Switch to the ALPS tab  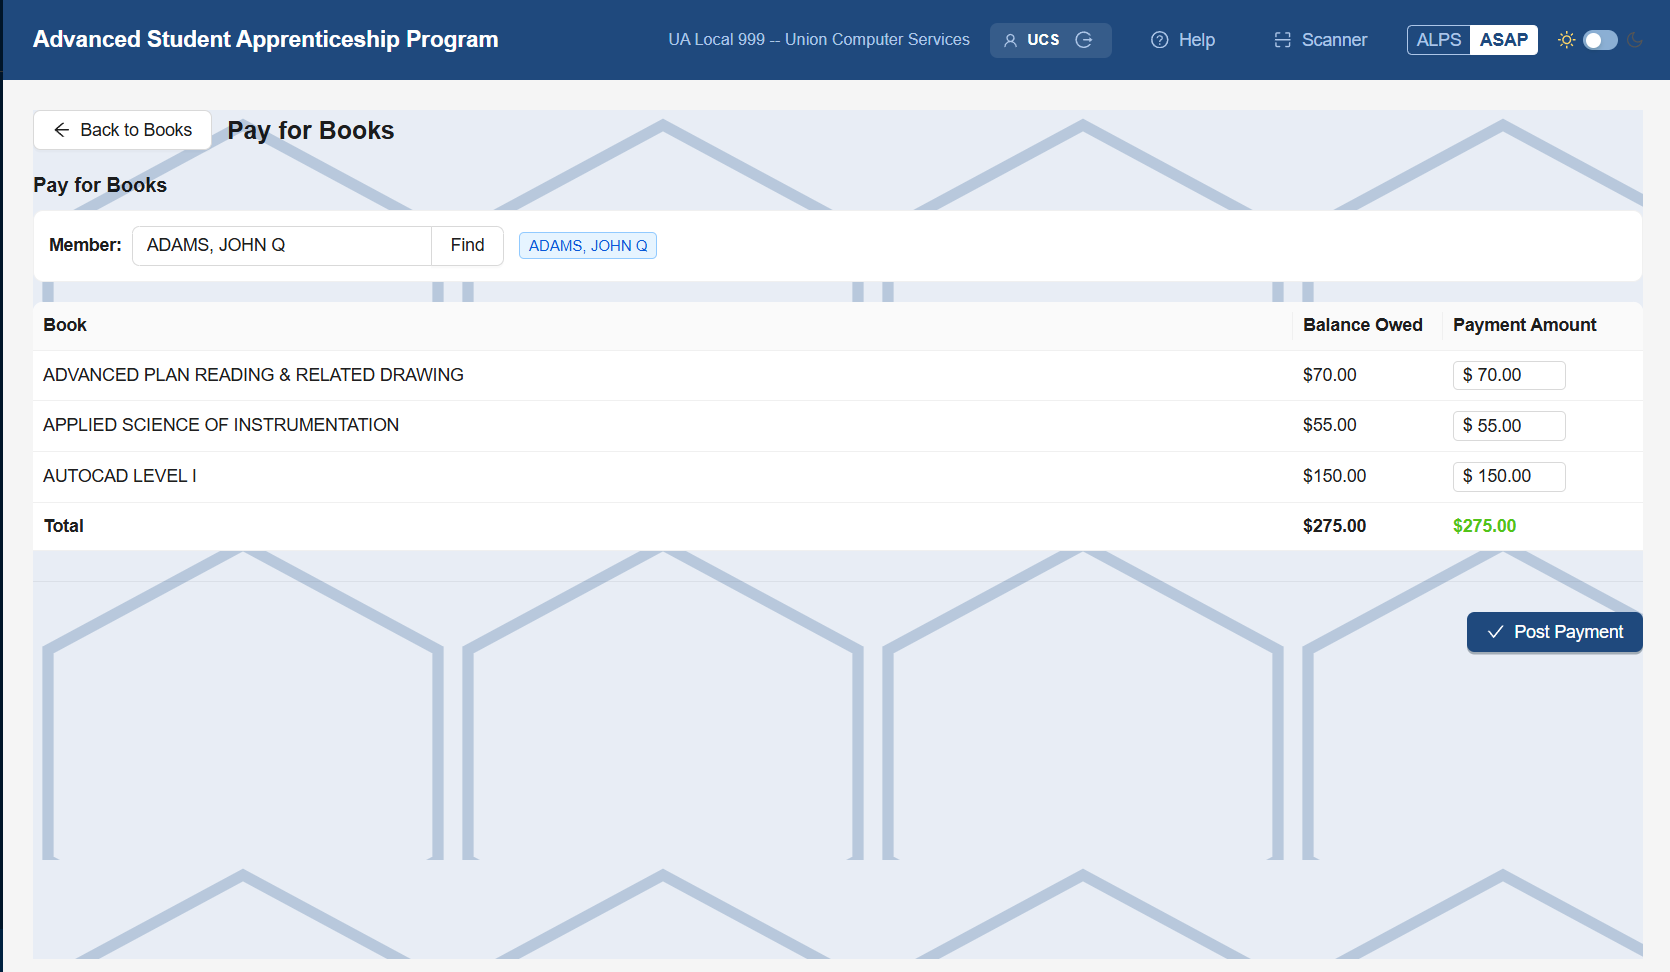pyautogui.click(x=1439, y=40)
